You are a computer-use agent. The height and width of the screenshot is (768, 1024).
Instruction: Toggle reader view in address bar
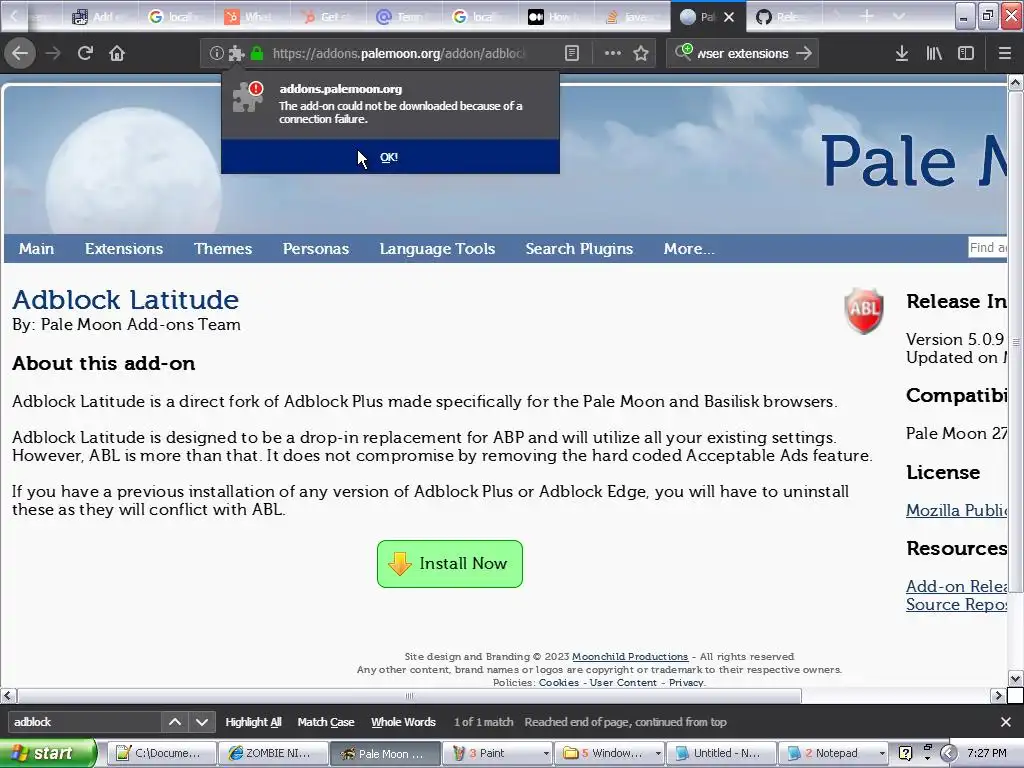(x=571, y=54)
